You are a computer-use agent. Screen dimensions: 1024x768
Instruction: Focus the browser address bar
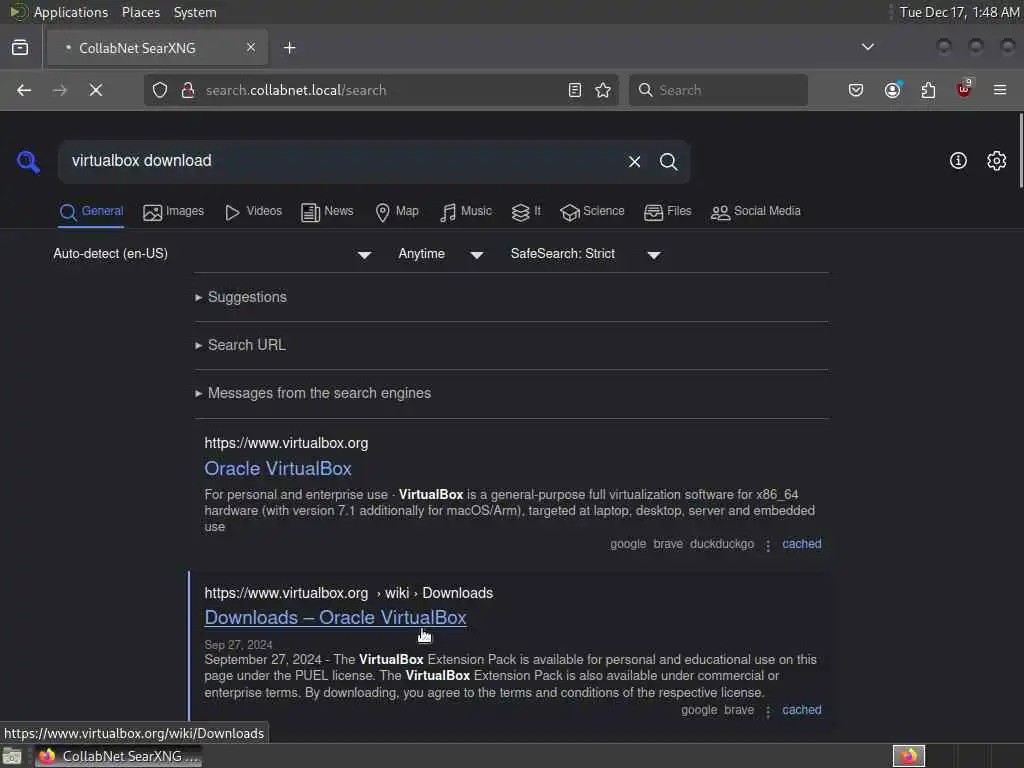(x=380, y=90)
